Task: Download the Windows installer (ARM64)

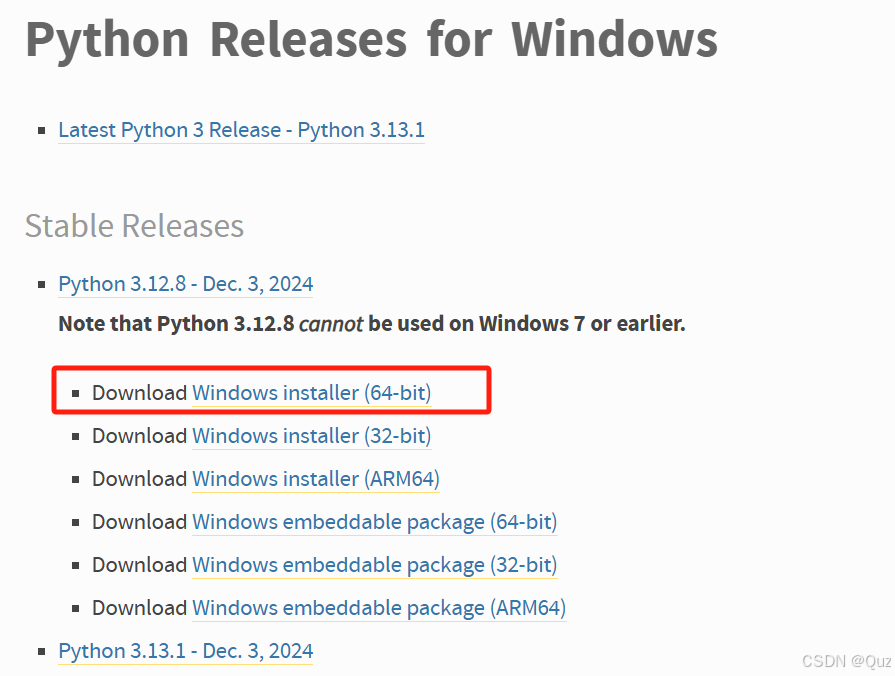Action: pos(315,479)
